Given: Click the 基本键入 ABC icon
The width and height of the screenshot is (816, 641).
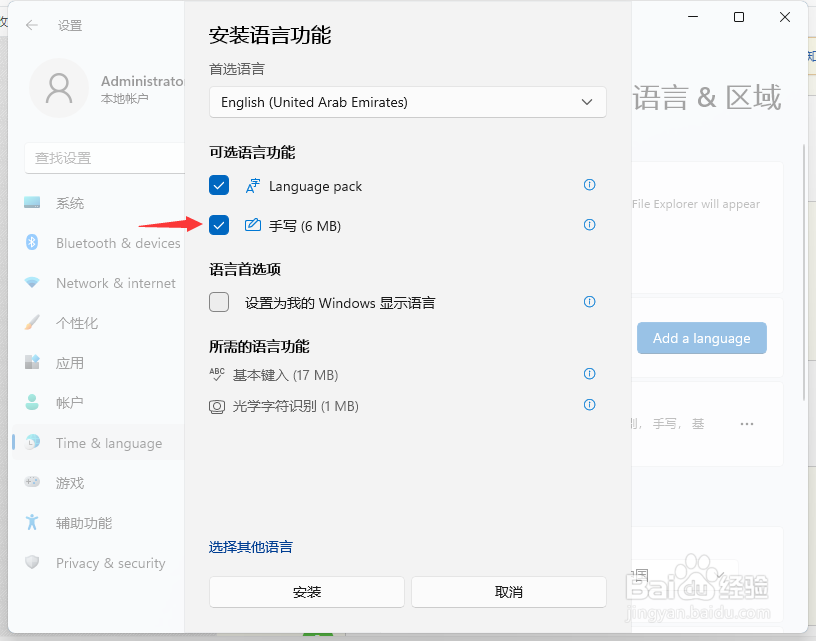Looking at the screenshot, I should point(217,374).
